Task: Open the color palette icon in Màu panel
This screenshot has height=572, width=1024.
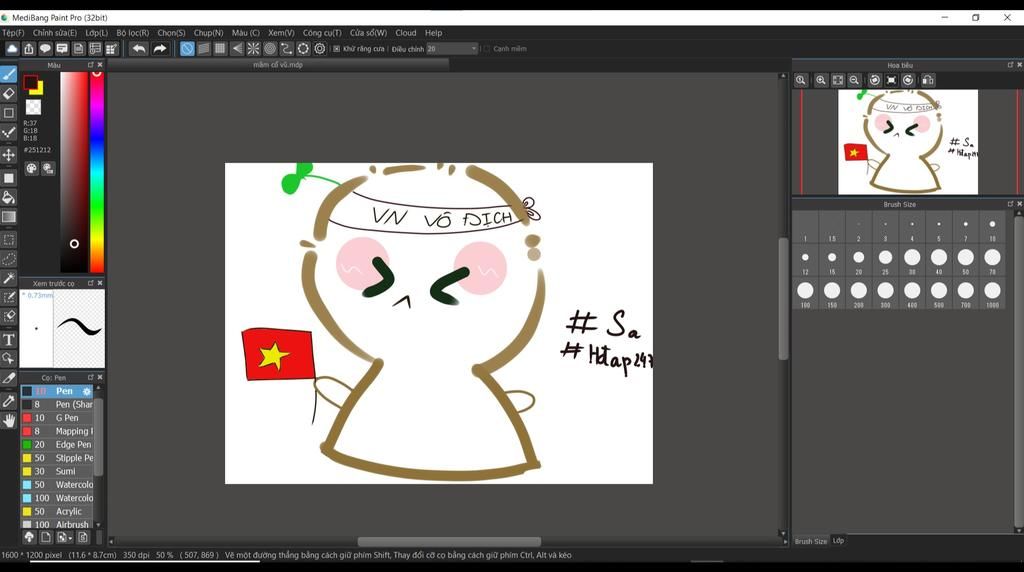Action: coord(31,168)
